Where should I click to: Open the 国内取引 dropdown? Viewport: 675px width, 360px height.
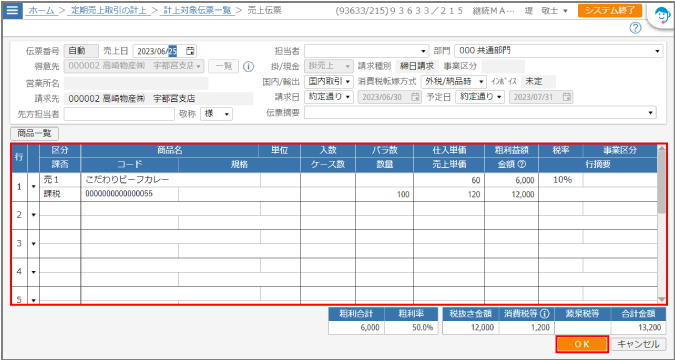(329, 81)
